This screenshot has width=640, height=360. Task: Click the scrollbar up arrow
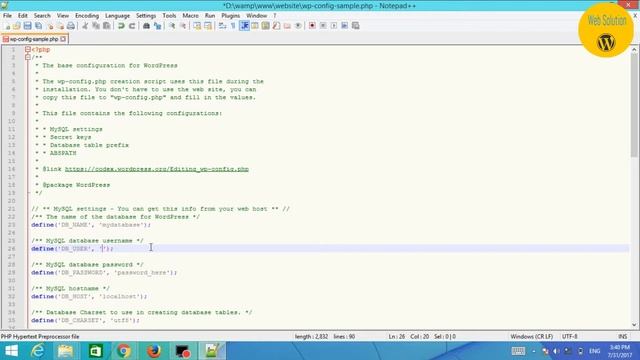634,49
